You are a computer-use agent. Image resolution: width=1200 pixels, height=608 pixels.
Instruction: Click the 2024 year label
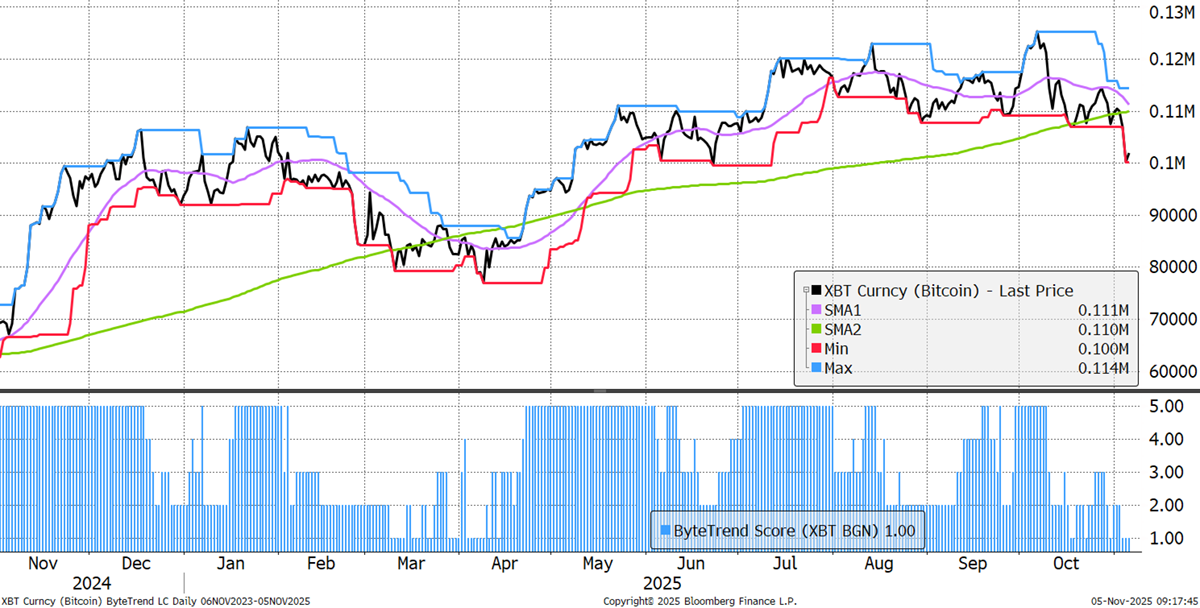pyautogui.click(x=91, y=582)
